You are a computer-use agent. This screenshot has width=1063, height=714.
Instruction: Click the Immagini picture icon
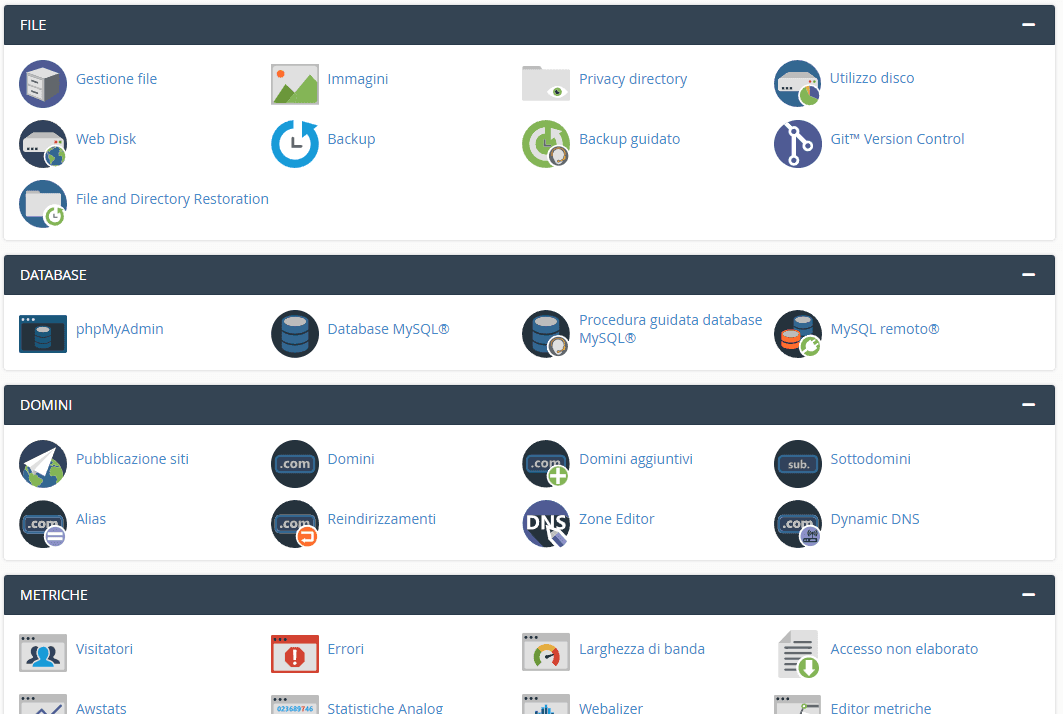295,84
